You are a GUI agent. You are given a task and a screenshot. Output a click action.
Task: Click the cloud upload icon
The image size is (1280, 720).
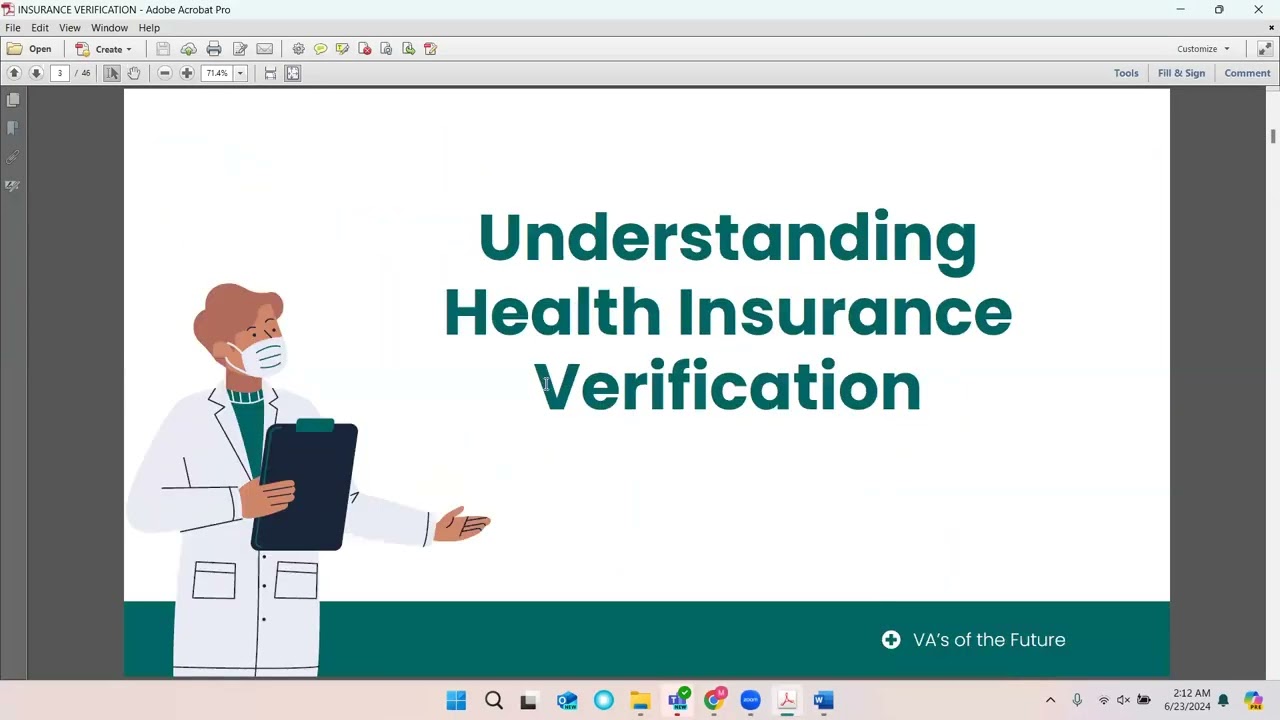188,49
